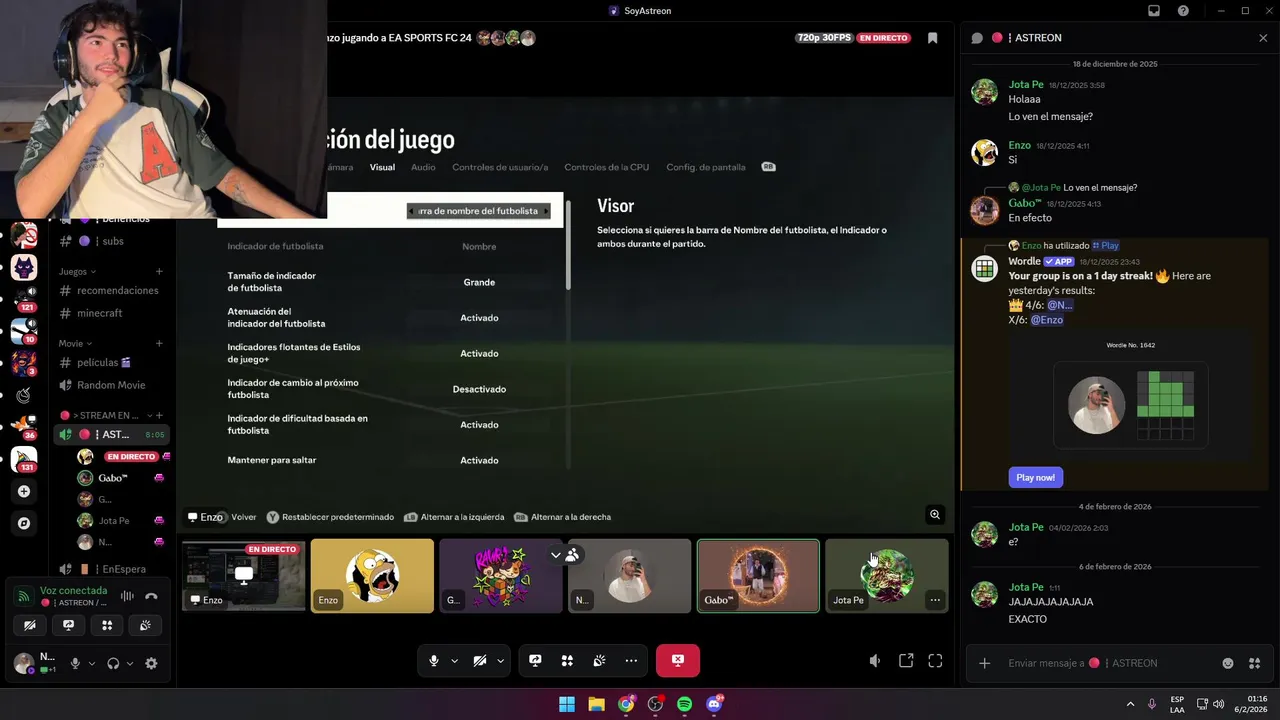Select Enzo's Homer avatar participant tile
The image size is (1280, 720).
click(x=372, y=575)
